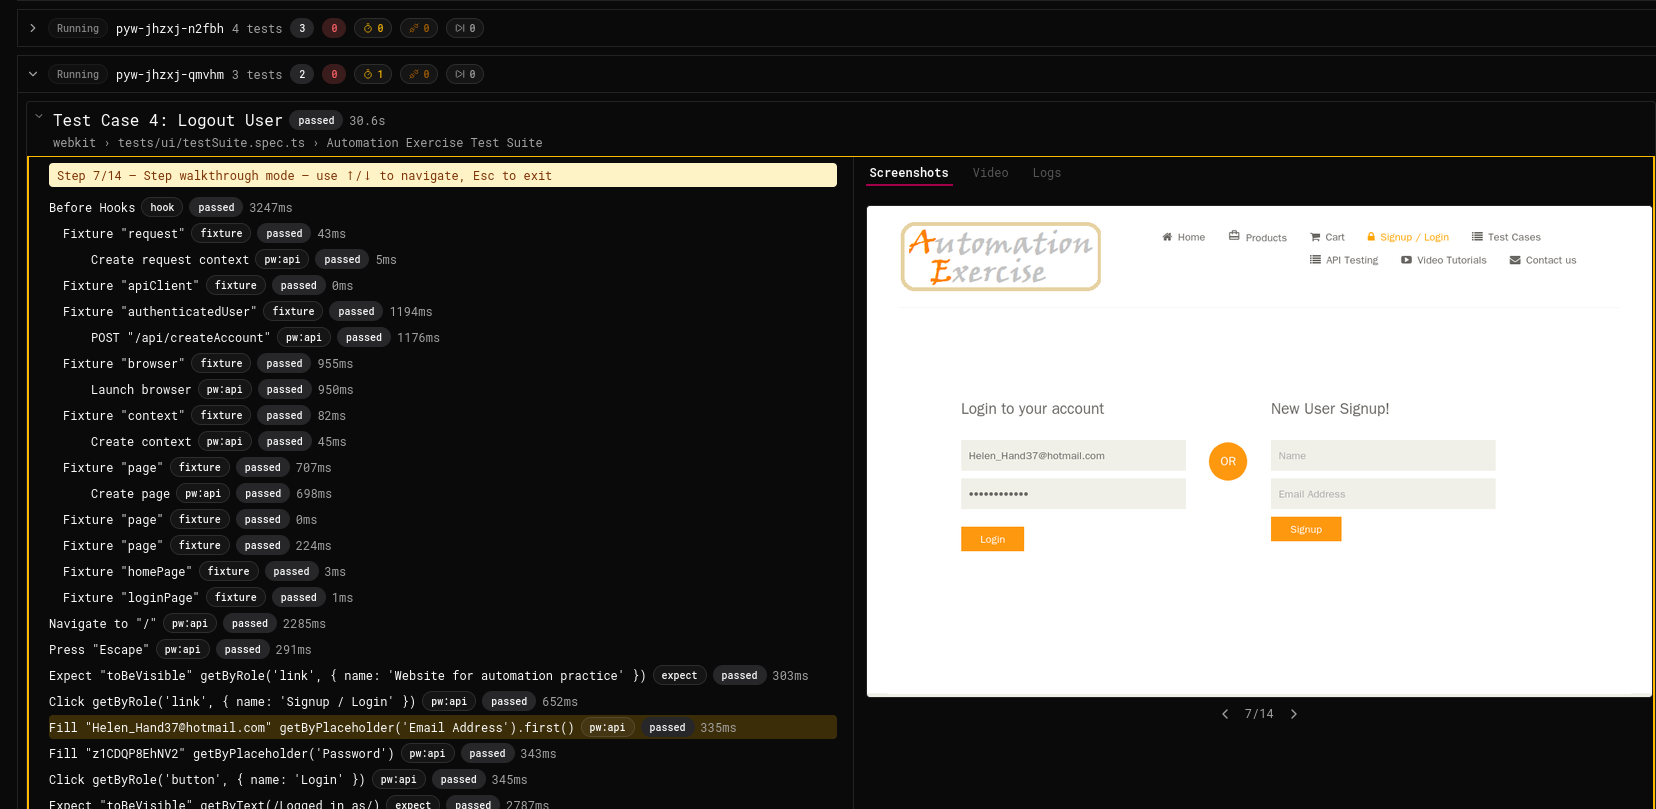Click the Running badge of pyw-jhzxj-qmvhm
The height and width of the screenshot is (809, 1656).
[78, 74]
